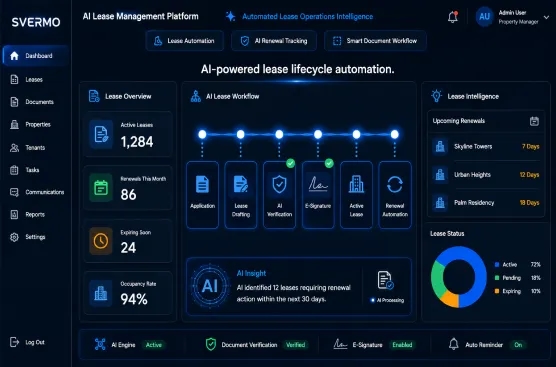Click the Communications sidebar icon

14,192
